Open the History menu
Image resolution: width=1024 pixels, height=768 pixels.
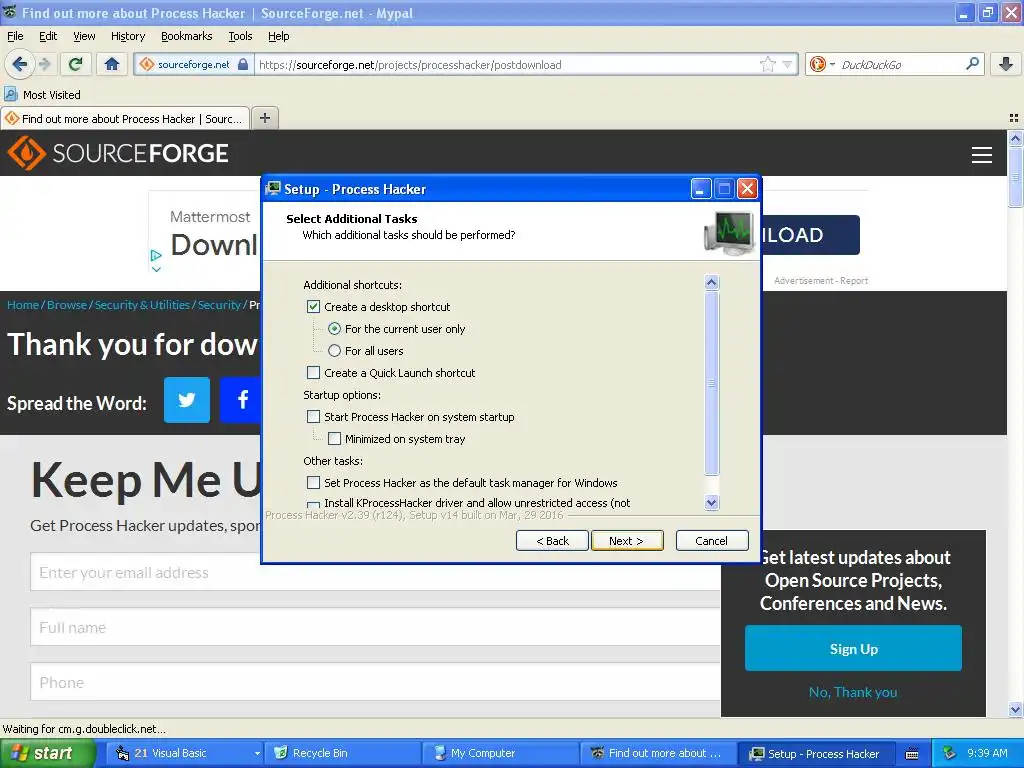tap(128, 36)
